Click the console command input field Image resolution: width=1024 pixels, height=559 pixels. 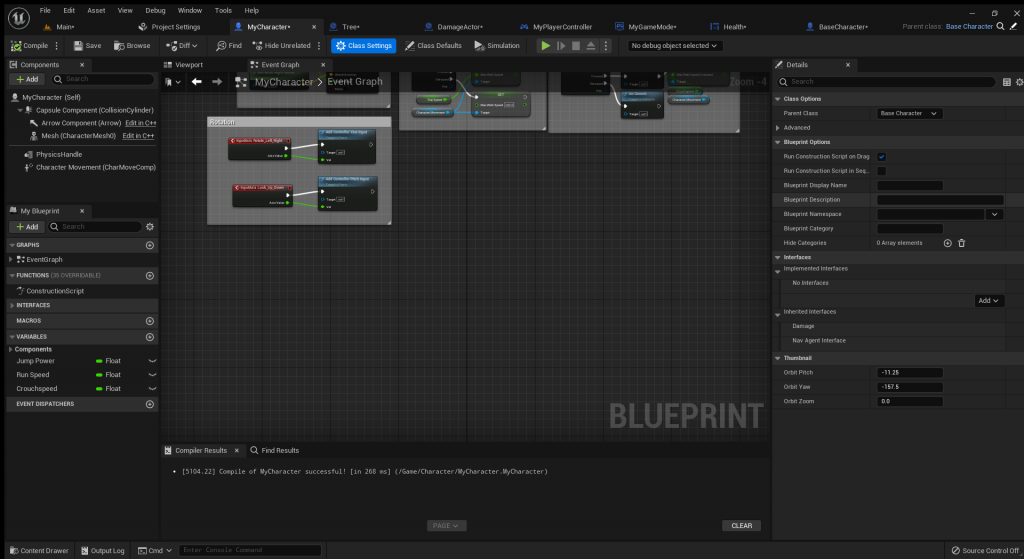click(249, 551)
